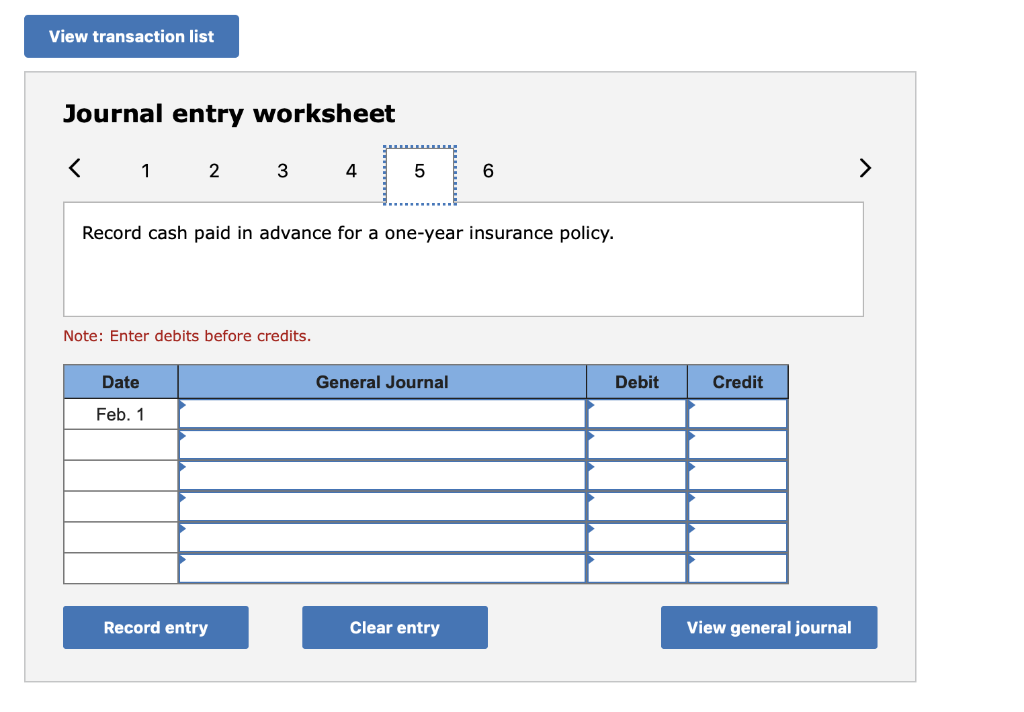The width and height of the screenshot is (1024, 712).
Task: Click the Credit cell flag on row one
Action: coord(690,406)
